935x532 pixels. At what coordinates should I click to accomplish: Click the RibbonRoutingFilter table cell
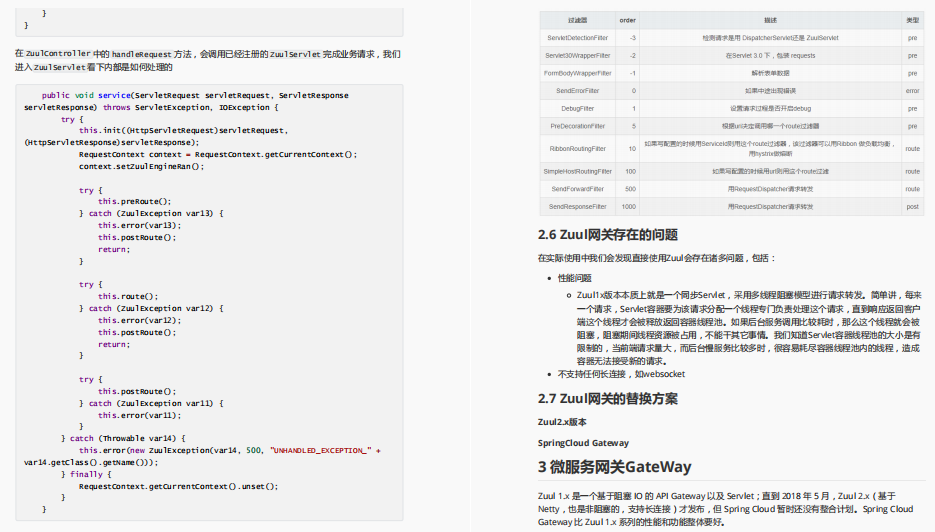[577, 149]
